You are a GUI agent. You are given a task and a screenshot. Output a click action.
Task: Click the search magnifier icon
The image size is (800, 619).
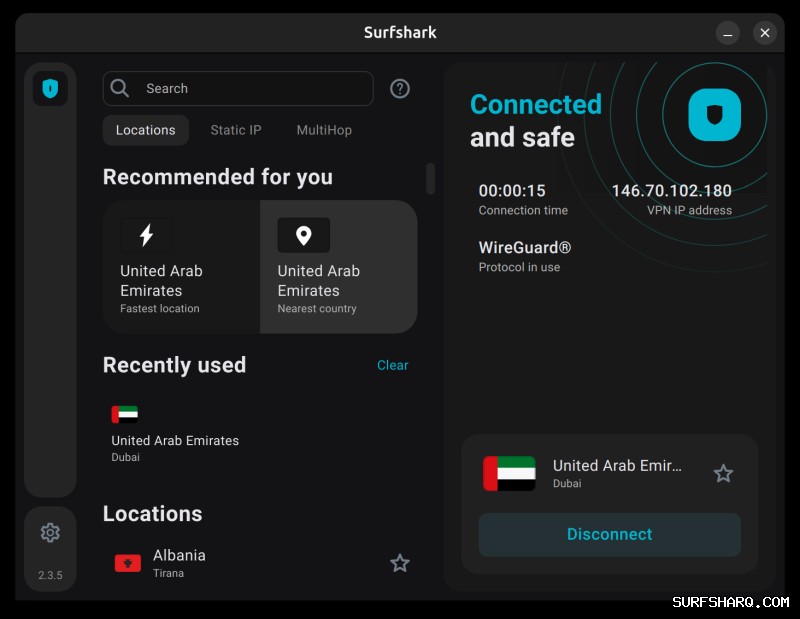point(119,88)
